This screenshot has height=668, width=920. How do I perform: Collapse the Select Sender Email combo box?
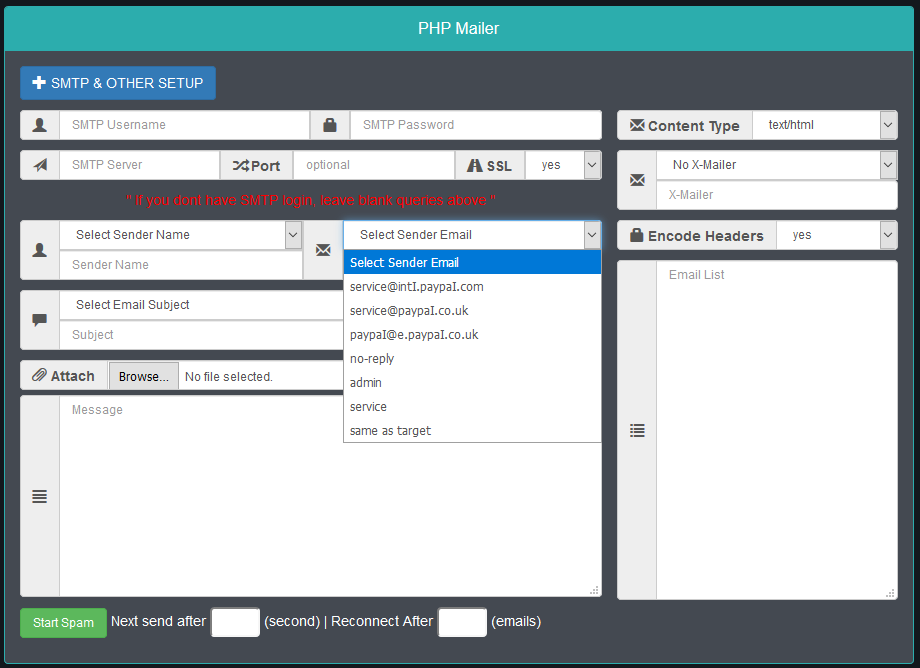[x=472, y=235]
